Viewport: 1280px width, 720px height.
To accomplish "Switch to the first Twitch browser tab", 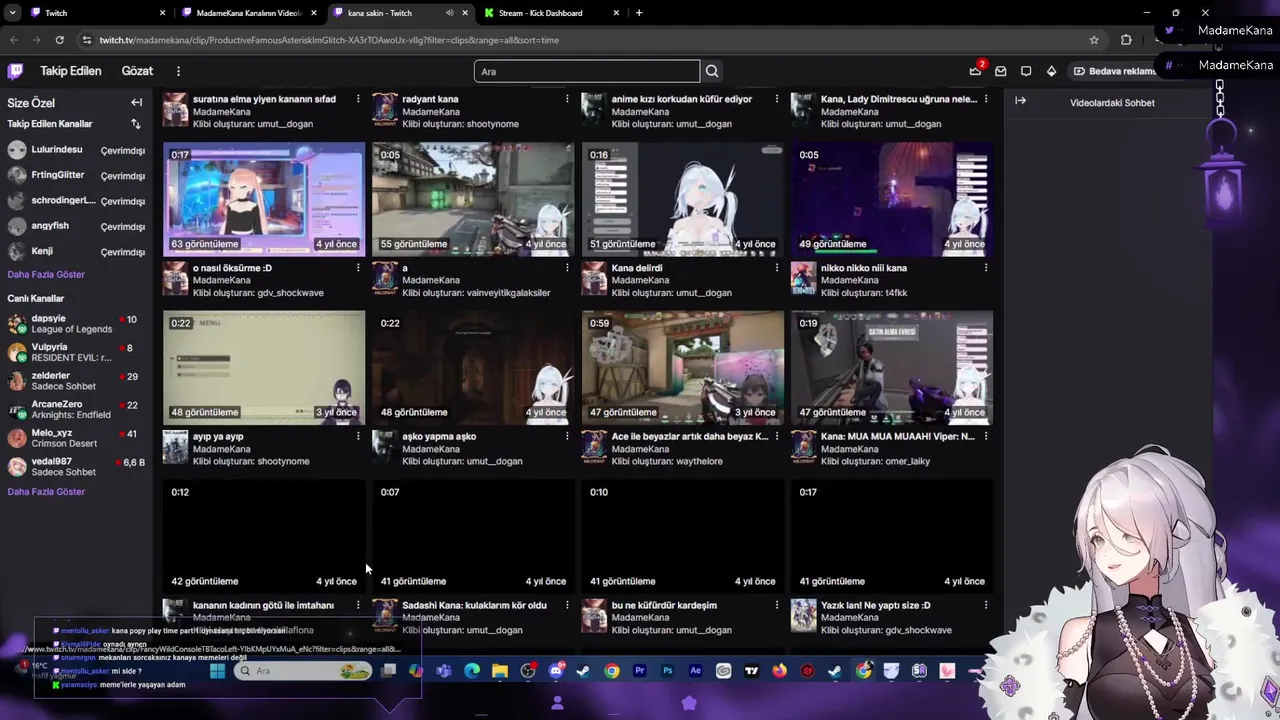I will point(95,13).
